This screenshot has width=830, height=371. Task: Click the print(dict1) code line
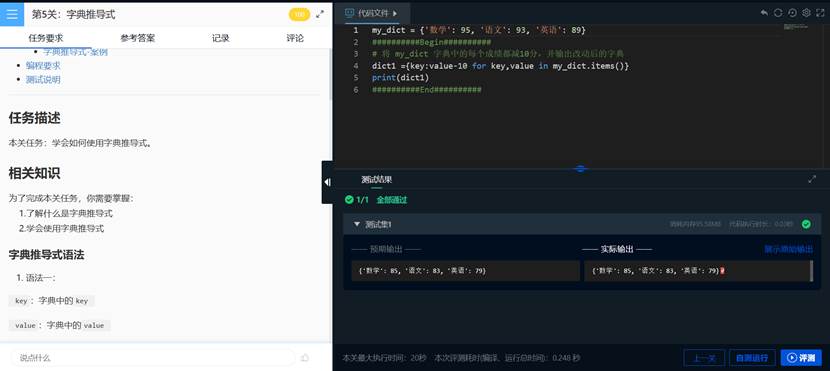[x=400, y=78]
